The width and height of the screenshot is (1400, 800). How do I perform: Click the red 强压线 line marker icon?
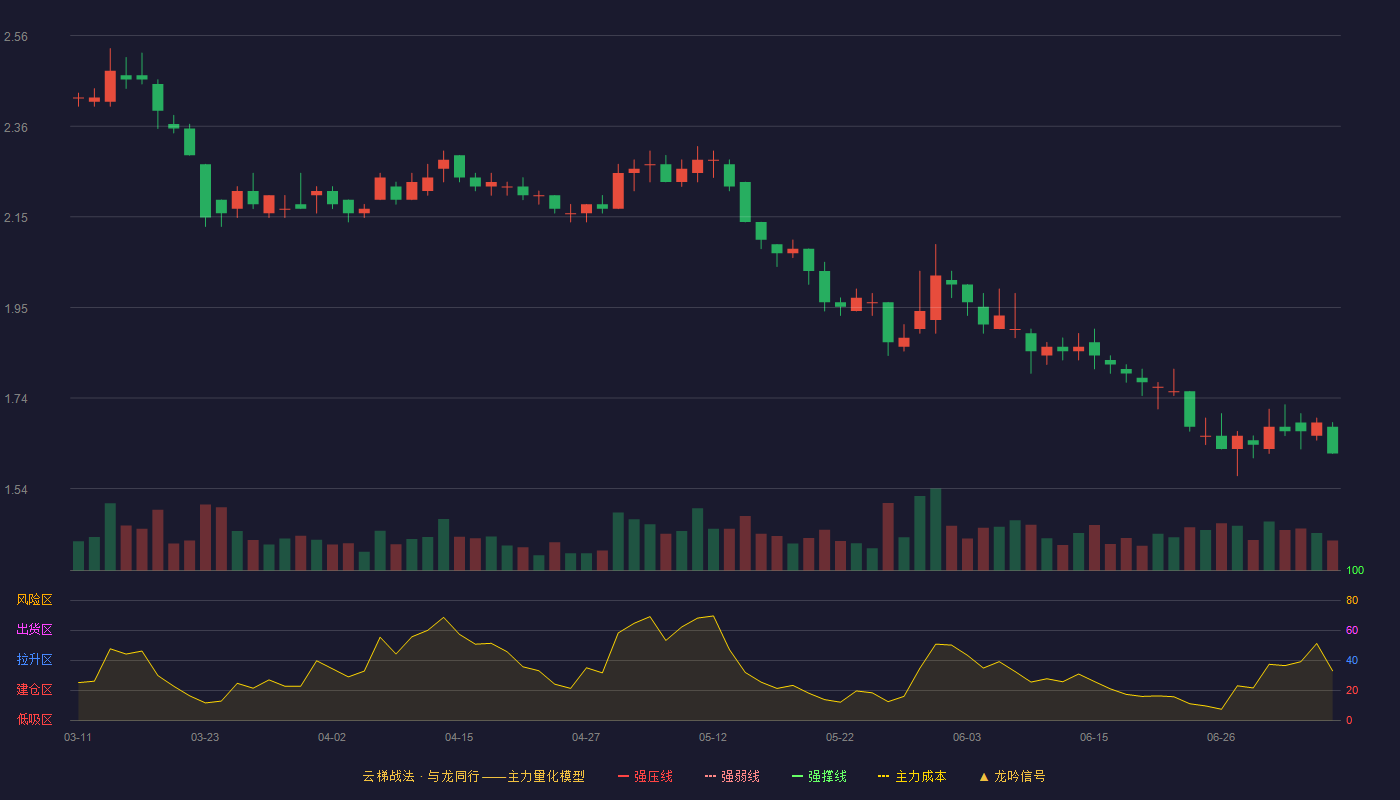(x=623, y=776)
